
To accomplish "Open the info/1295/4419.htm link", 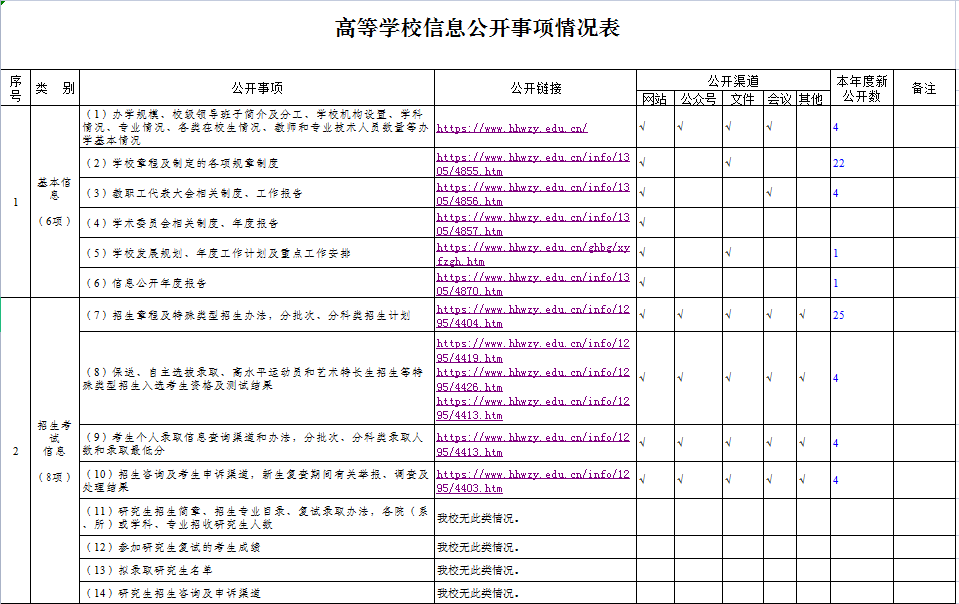I will pos(533,350).
